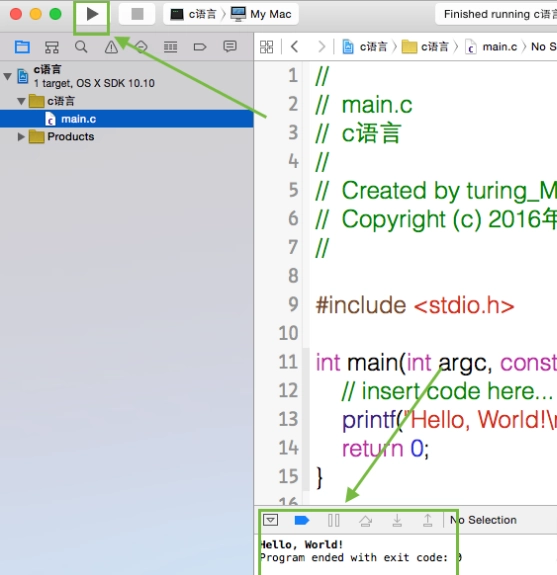Click No Selection in debug bar
Screen dimensions: 557x575
click(483, 520)
